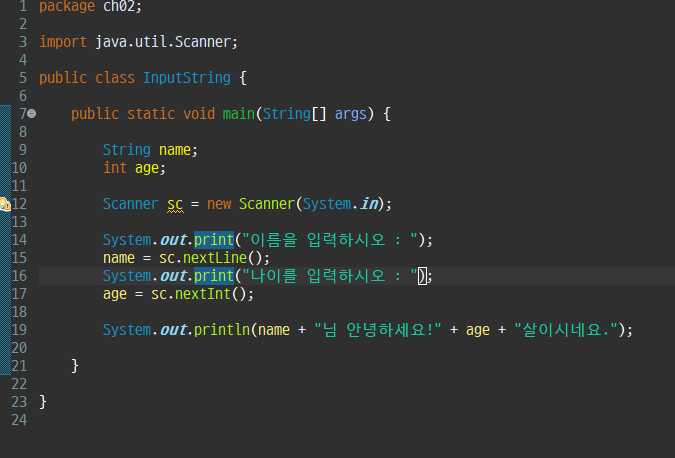The width and height of the screenshot is (675, 458).
Task: Click the highlighted 'print' on line 14
Action: pyautogui.click(x=214, y=240)
